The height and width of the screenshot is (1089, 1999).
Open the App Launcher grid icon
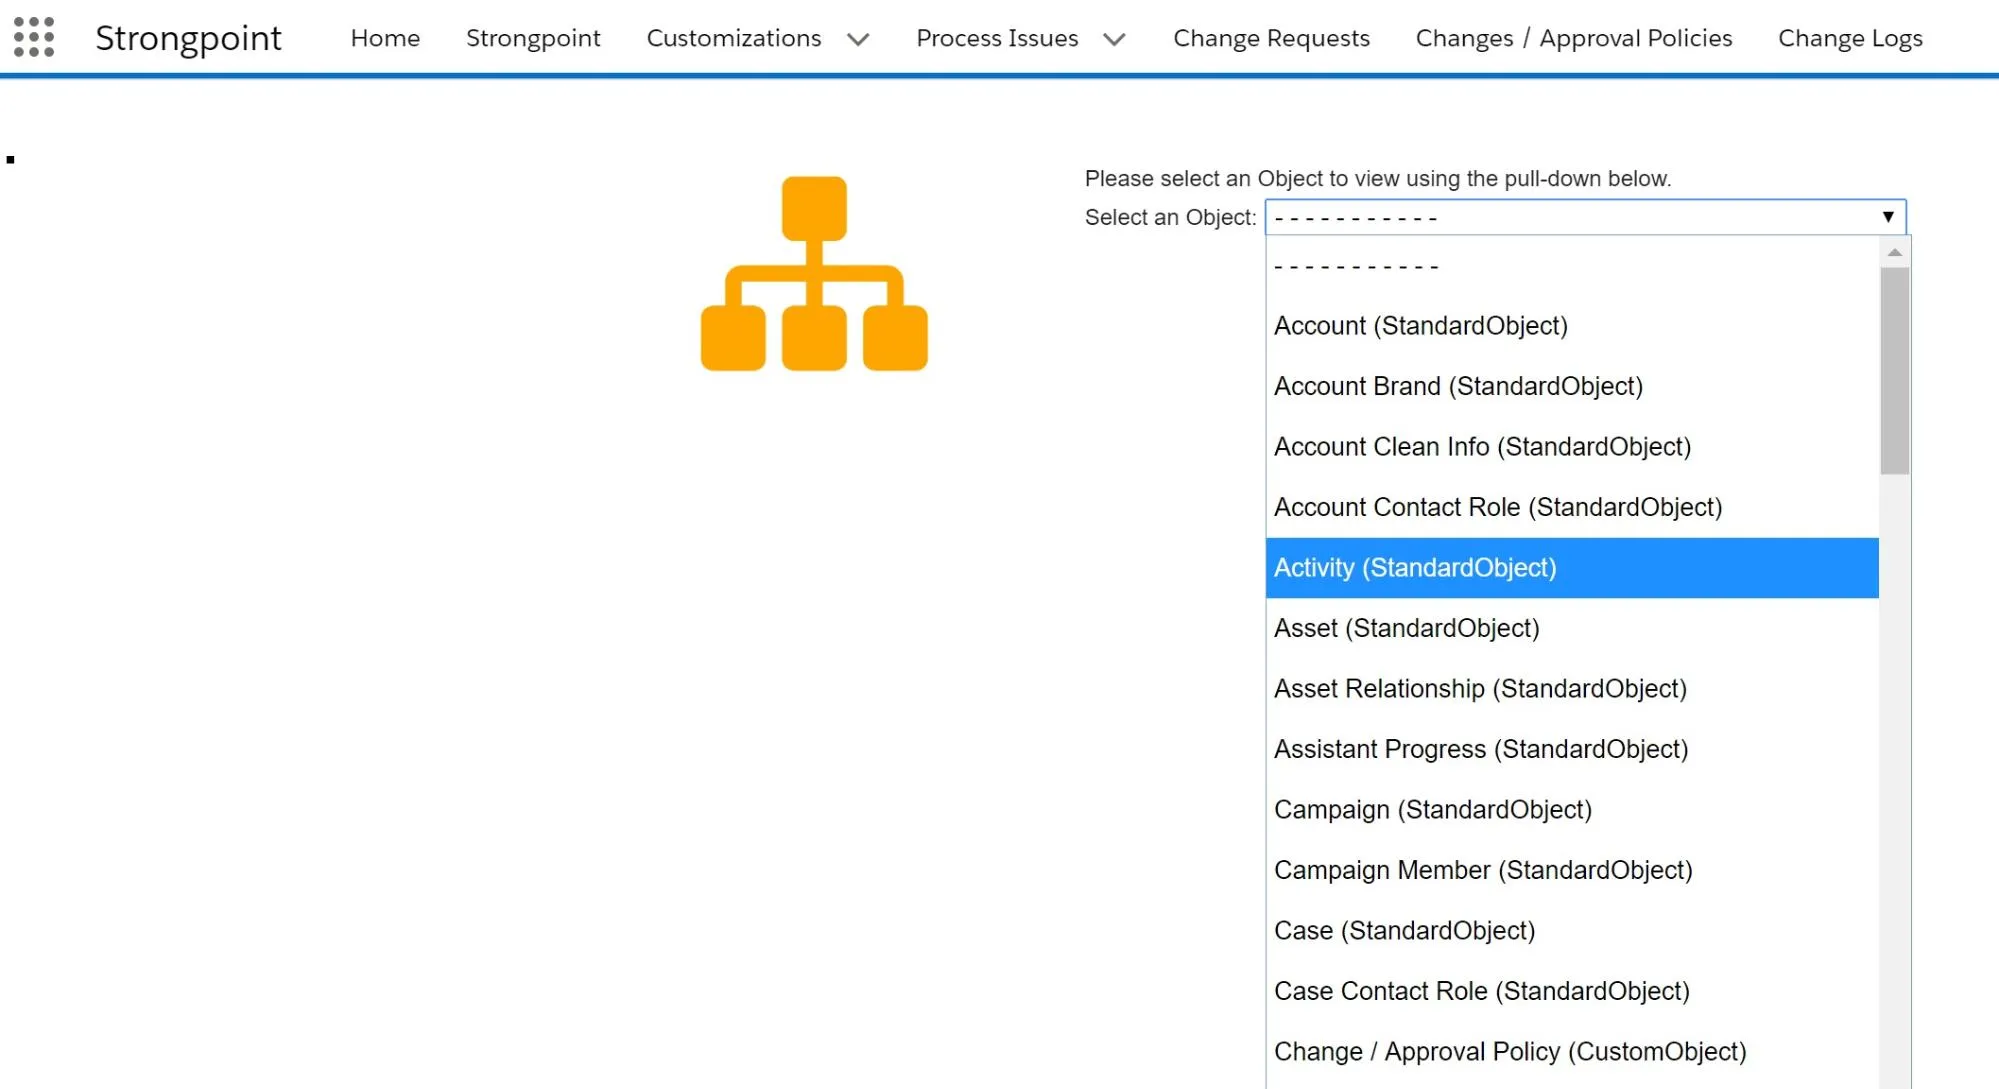coord(34,37)
